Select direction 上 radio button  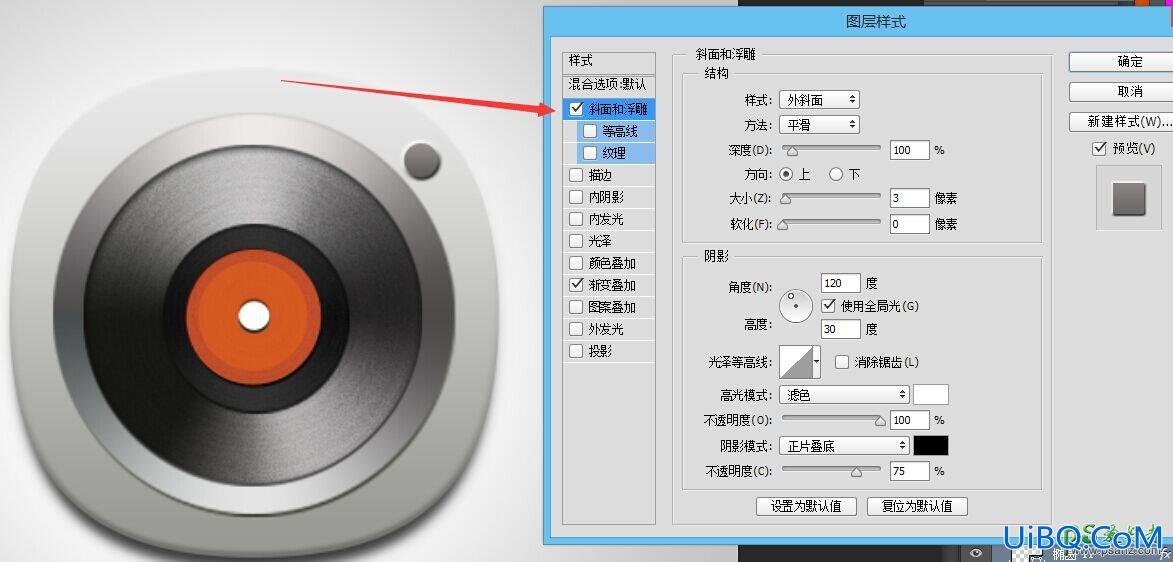(x=785, y=174)
